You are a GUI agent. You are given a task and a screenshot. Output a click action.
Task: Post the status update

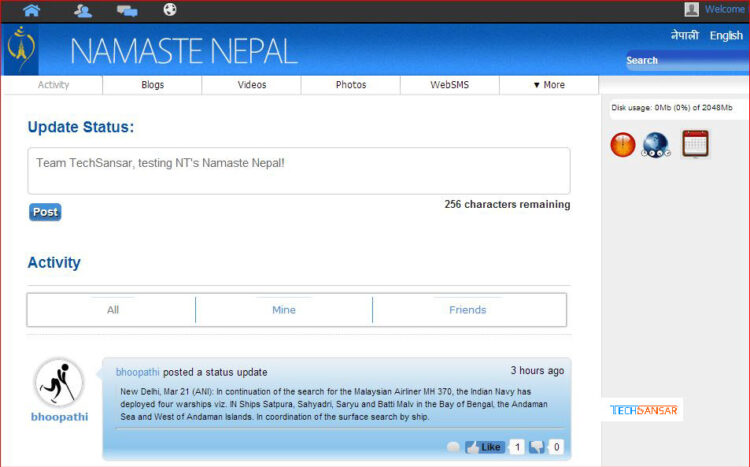45,212
